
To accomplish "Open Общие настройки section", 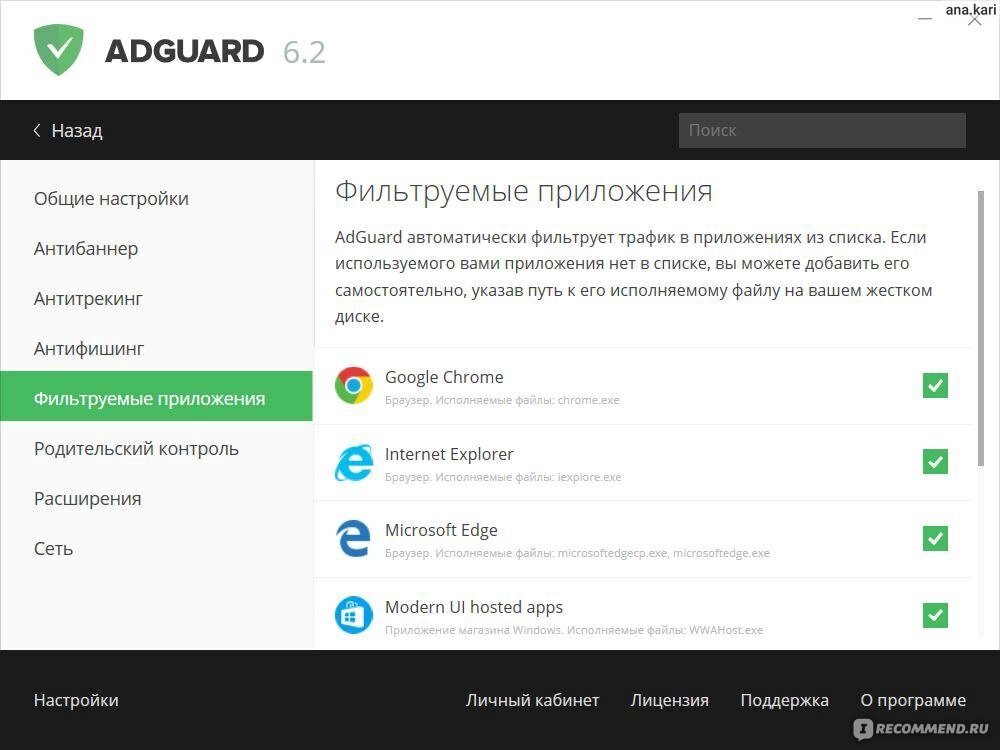I will pyautogui.click(x=156, y=198).
